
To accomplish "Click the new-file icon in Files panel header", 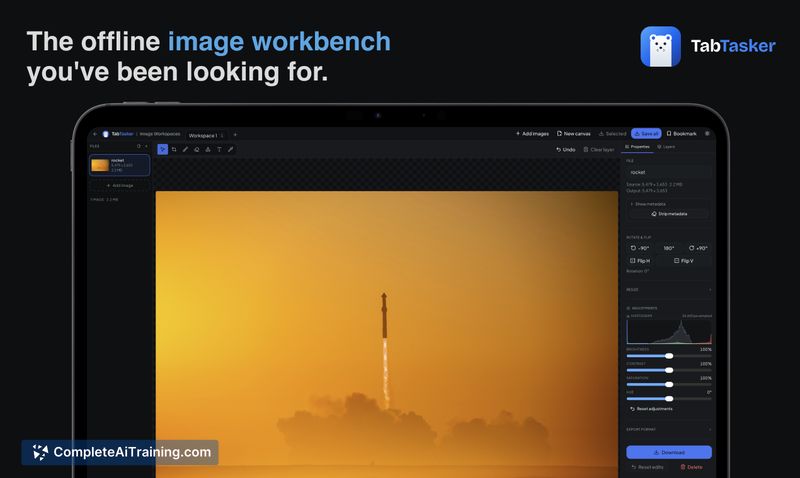I will (138, 146).
